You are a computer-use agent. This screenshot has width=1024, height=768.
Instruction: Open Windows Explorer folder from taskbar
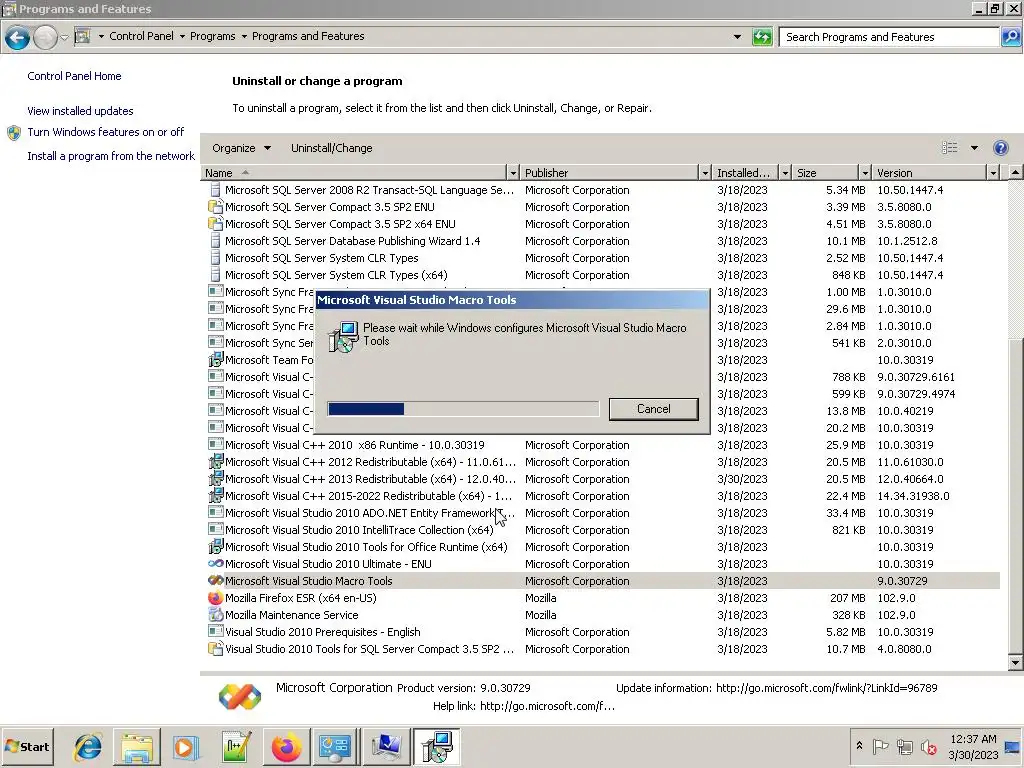136,747
